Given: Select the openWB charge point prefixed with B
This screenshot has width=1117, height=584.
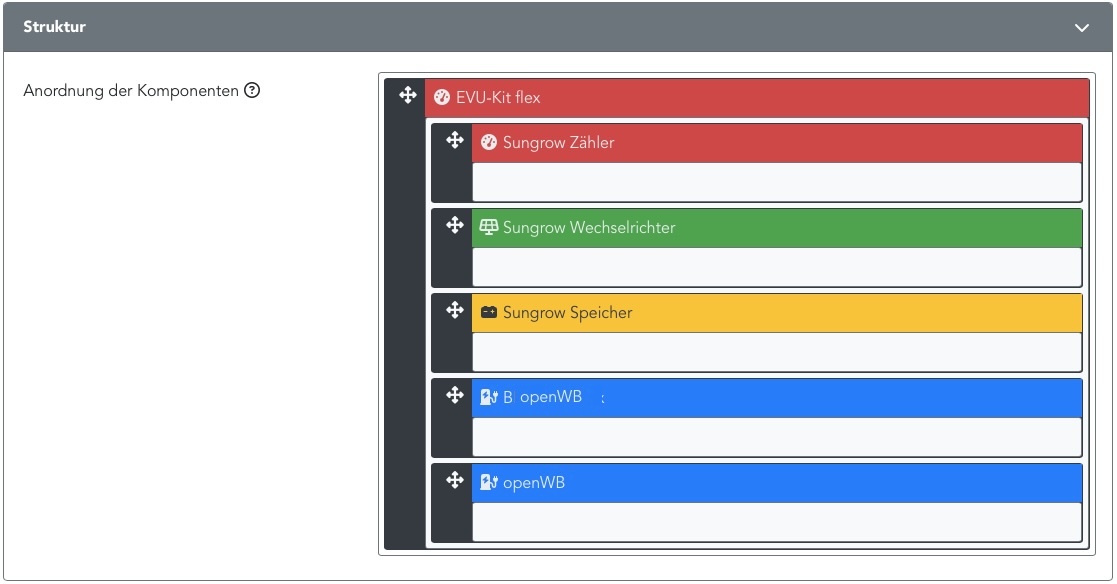Looking at the screenshot, I should click(776, 397).
